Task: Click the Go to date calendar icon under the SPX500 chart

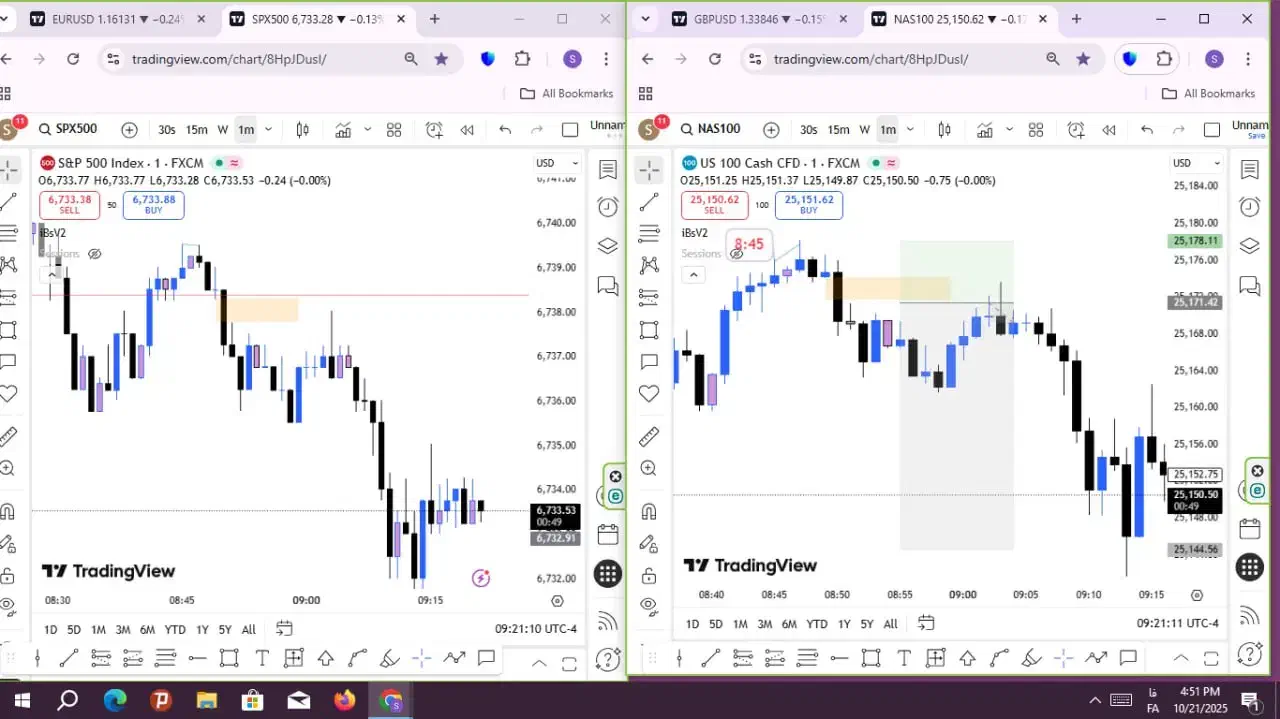Action: pos(284,628)
